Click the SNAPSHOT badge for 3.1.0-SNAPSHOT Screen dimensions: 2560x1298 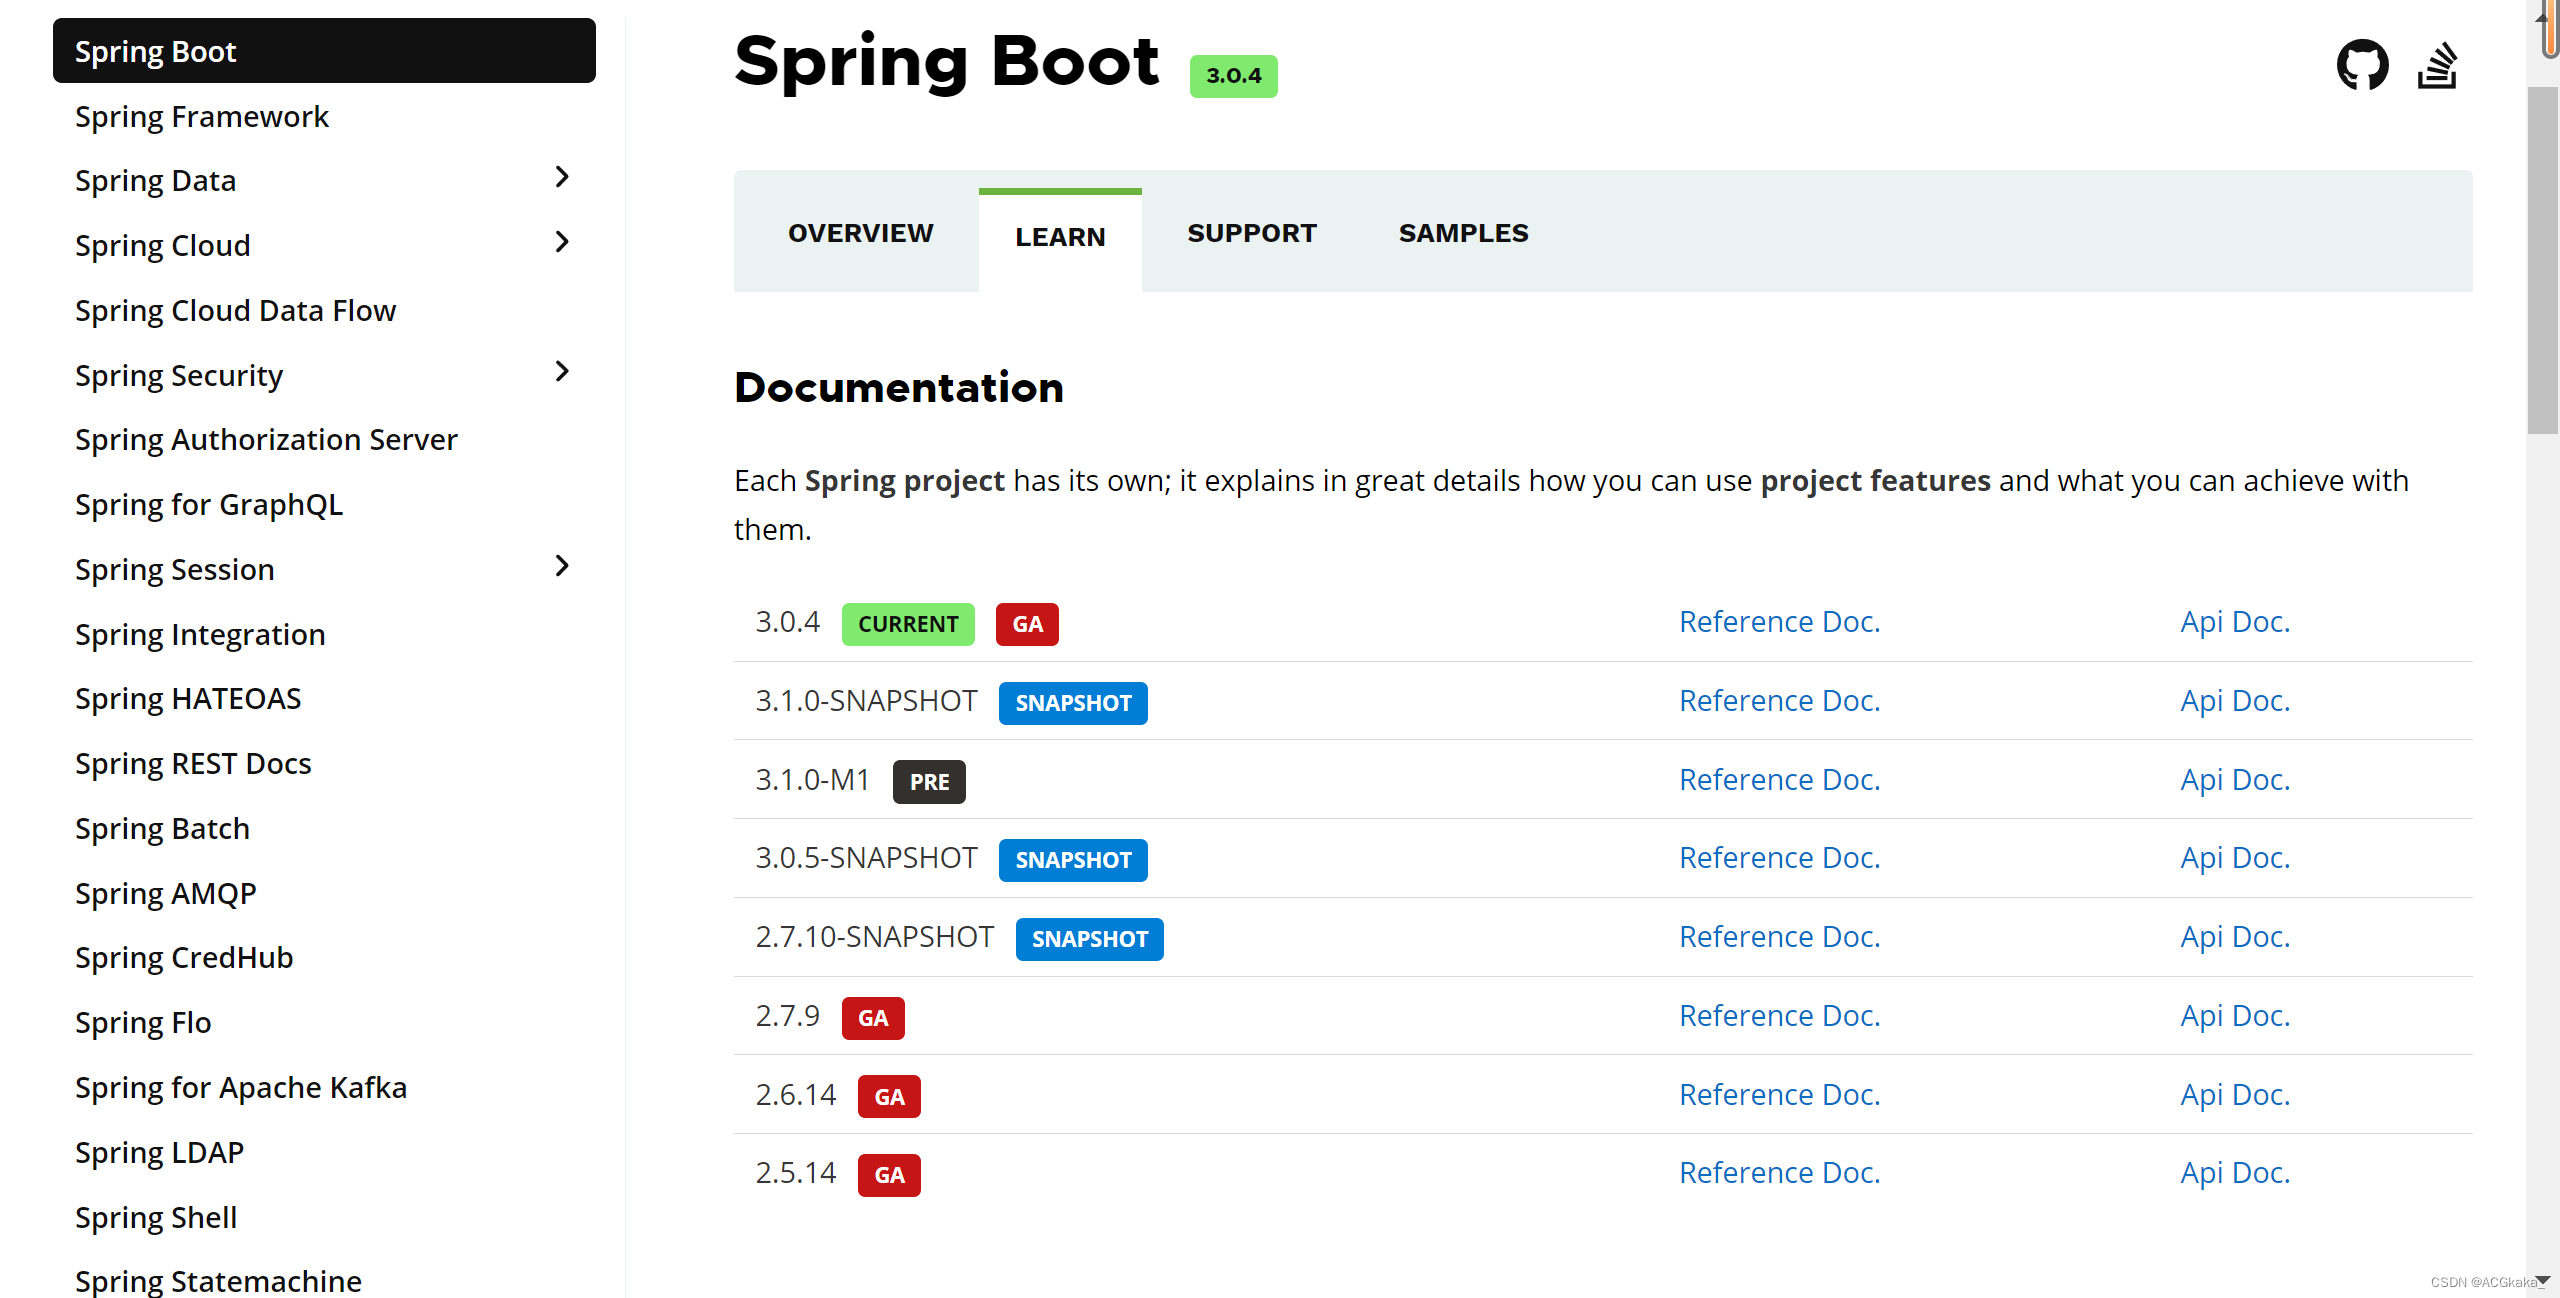(1072, 702)
